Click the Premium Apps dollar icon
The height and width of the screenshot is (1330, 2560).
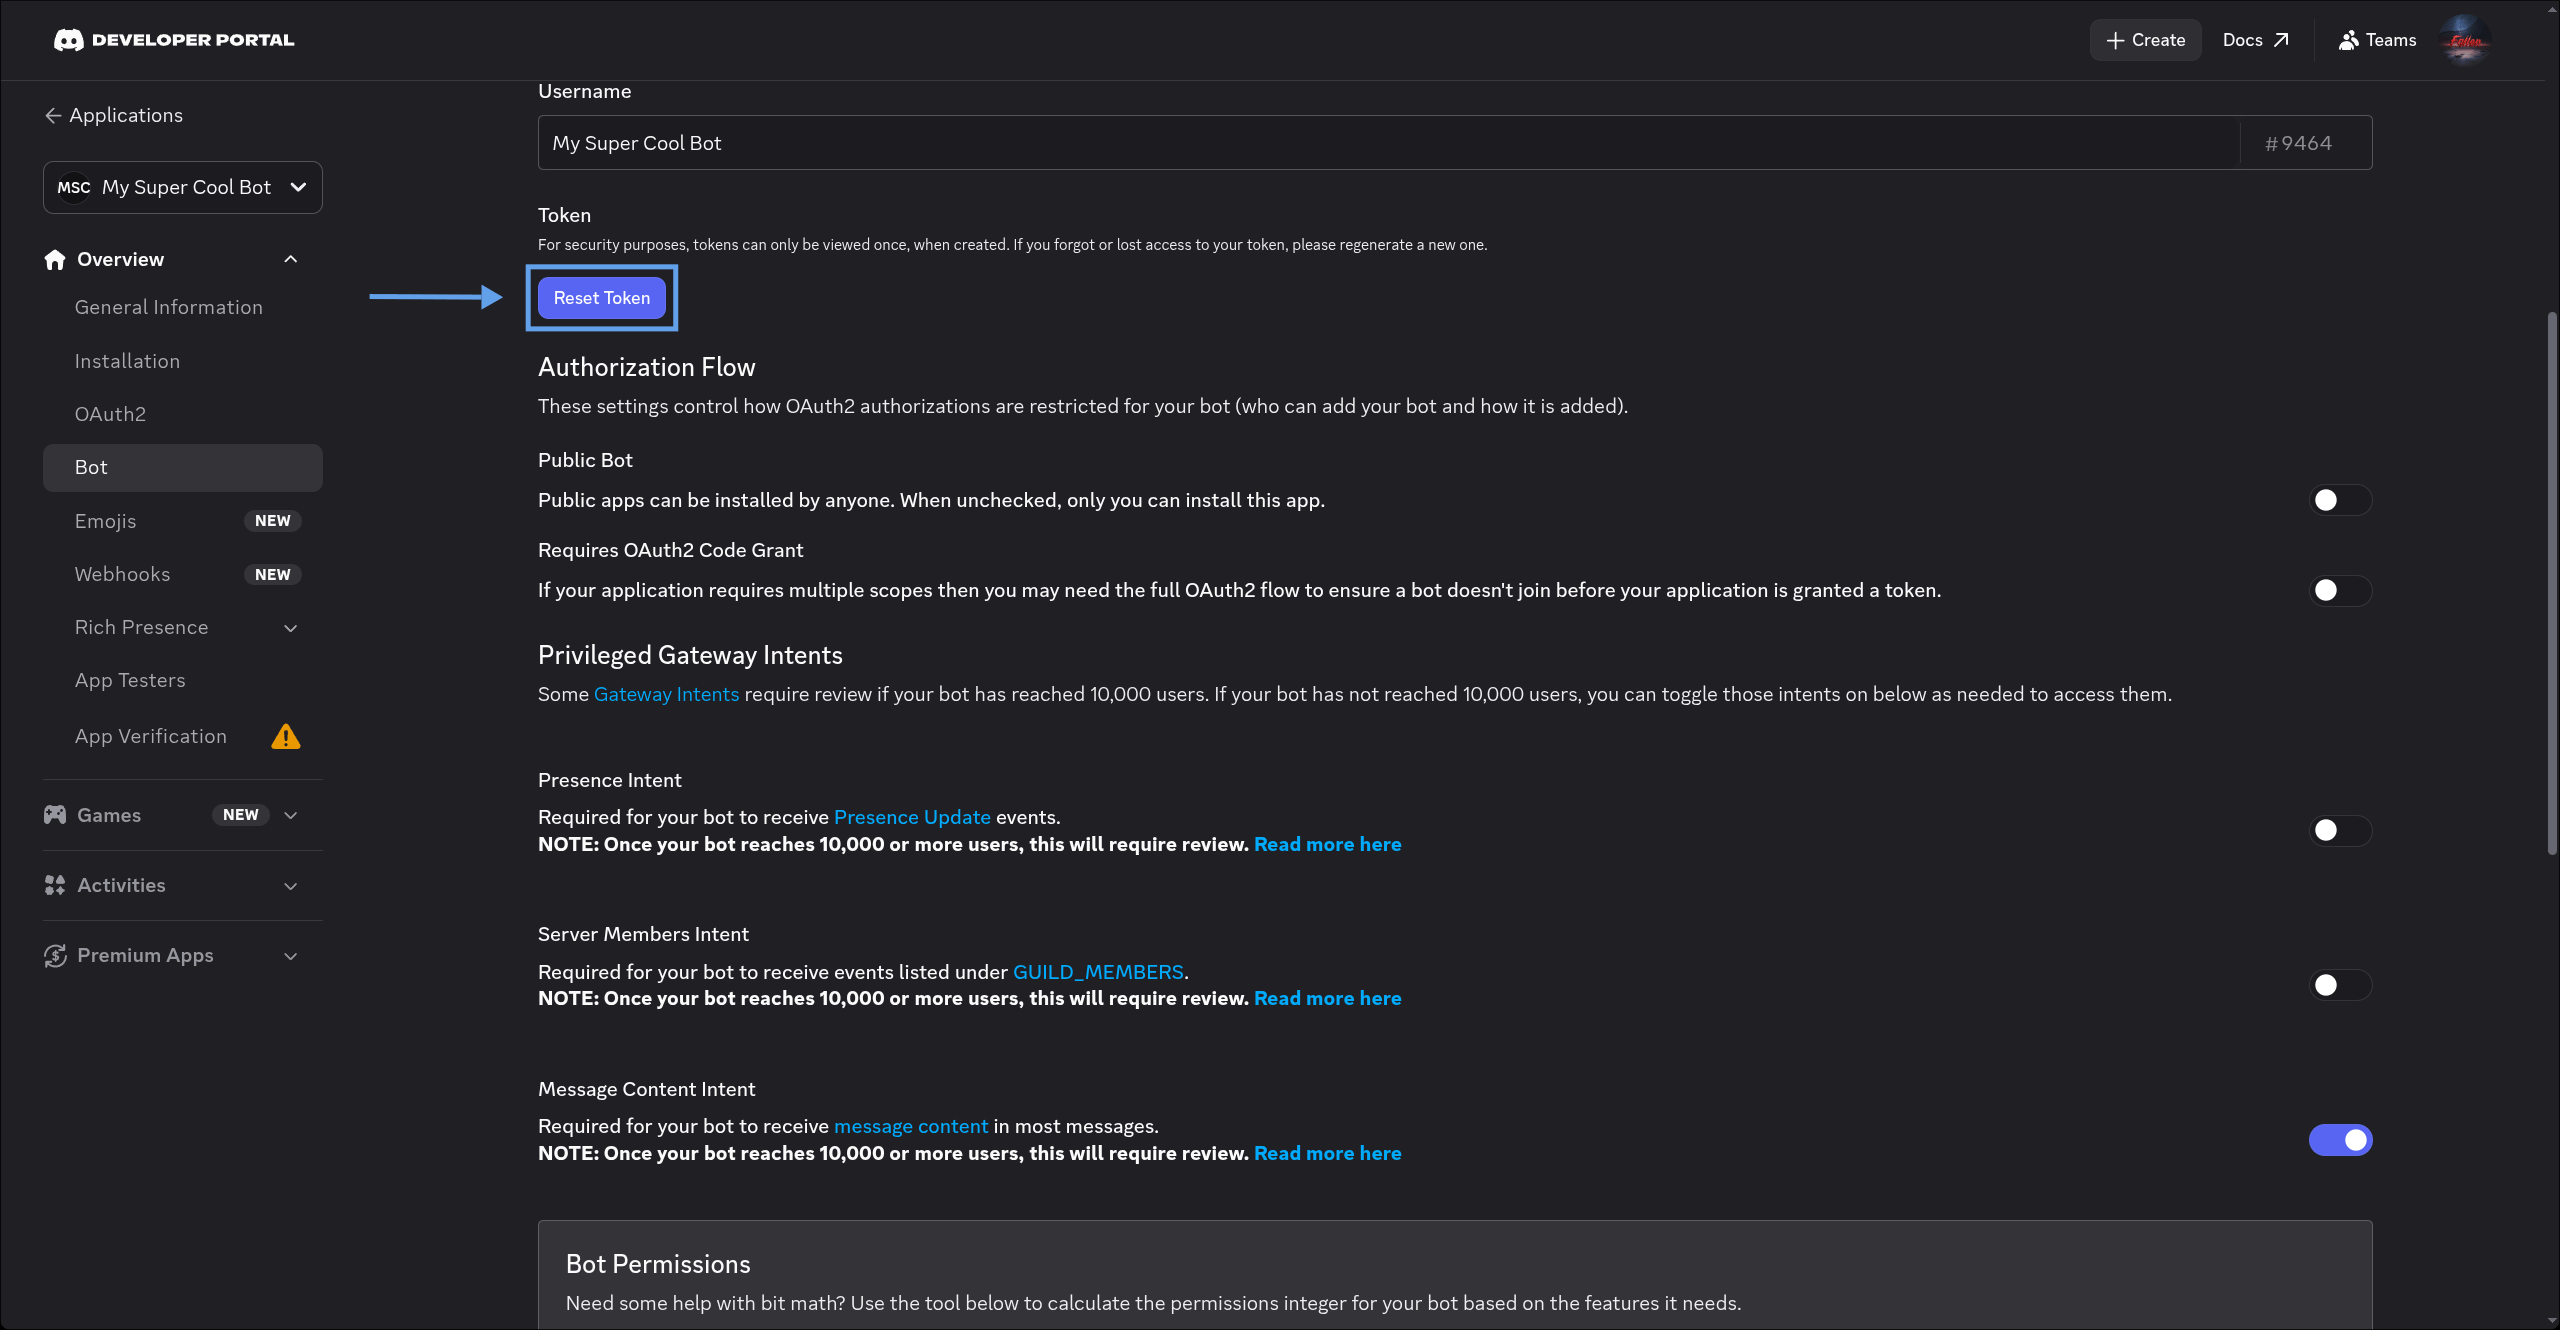(x=55, y=956)
